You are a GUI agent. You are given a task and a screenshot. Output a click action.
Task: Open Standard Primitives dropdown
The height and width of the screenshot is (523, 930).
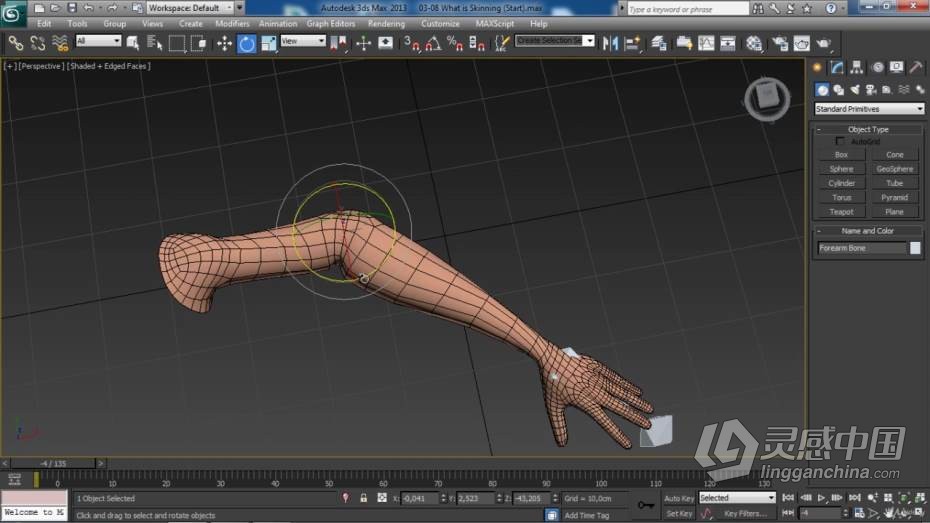pyautogui.click(x=869, y=109)
